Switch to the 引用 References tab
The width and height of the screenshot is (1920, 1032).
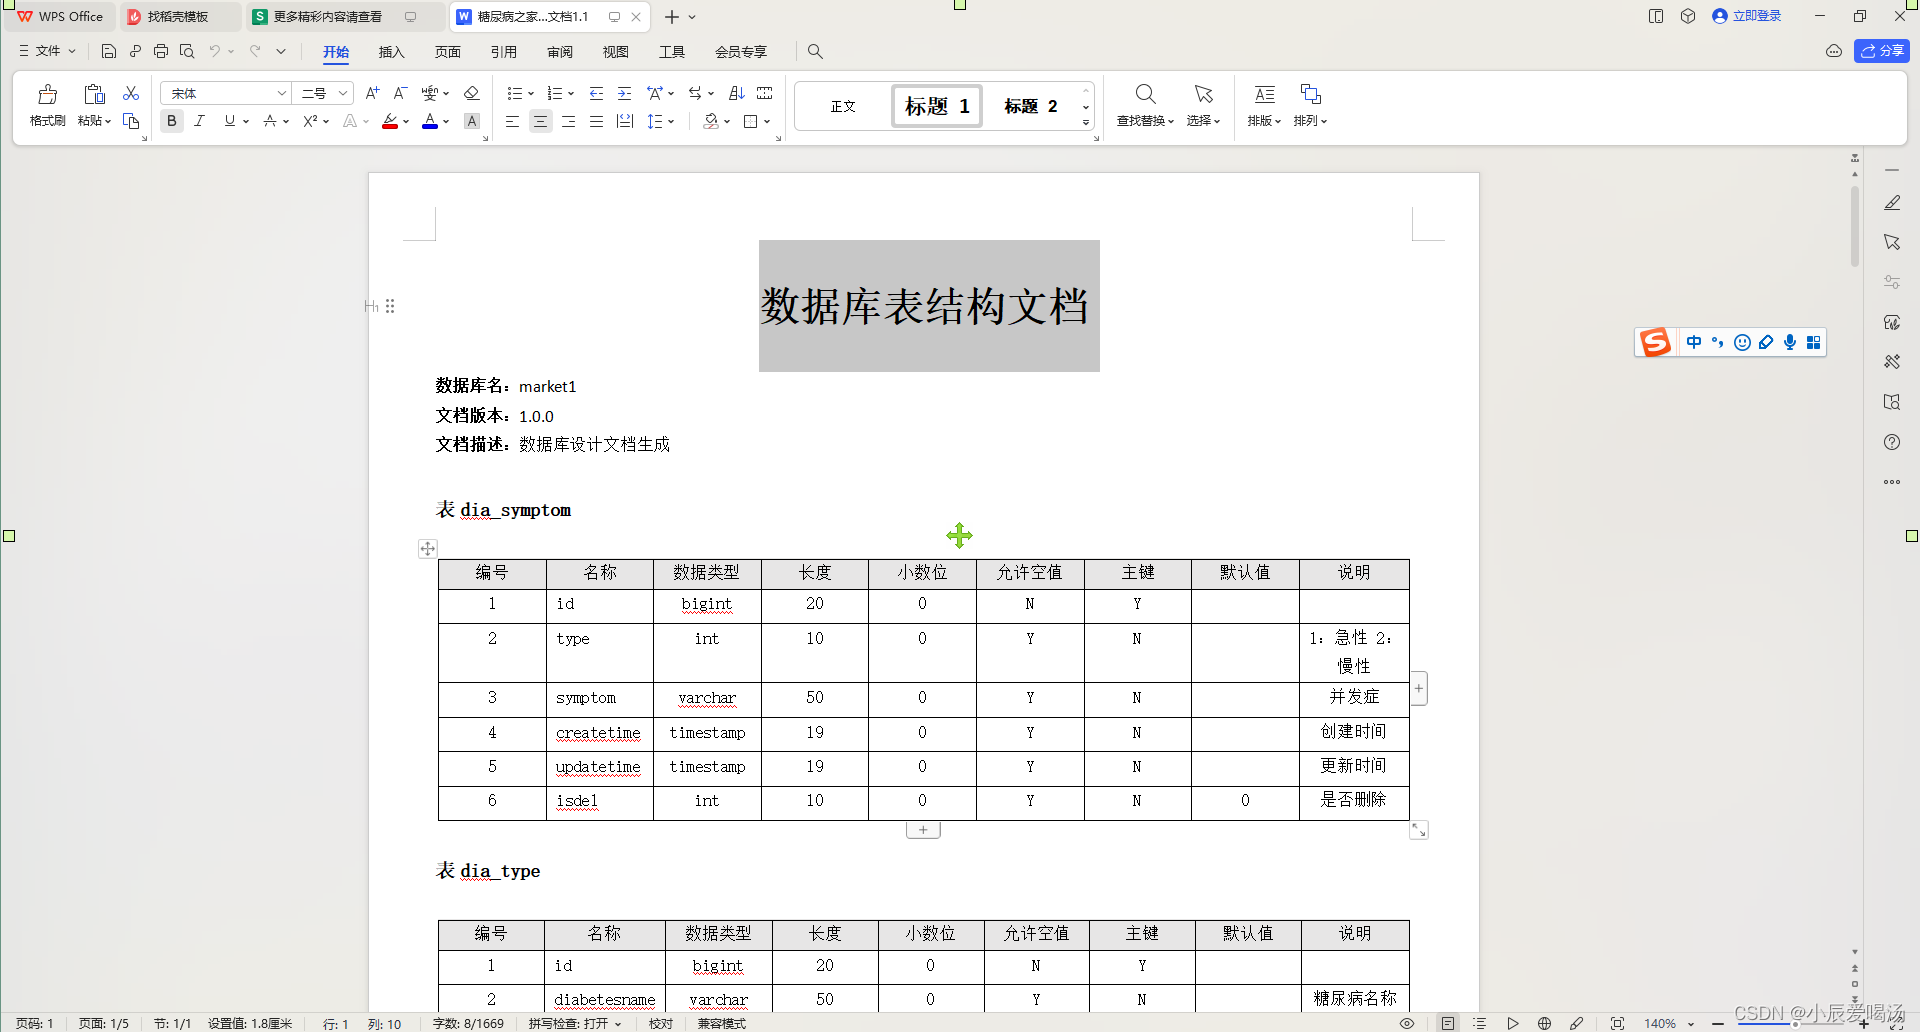(x=504, y=52)
